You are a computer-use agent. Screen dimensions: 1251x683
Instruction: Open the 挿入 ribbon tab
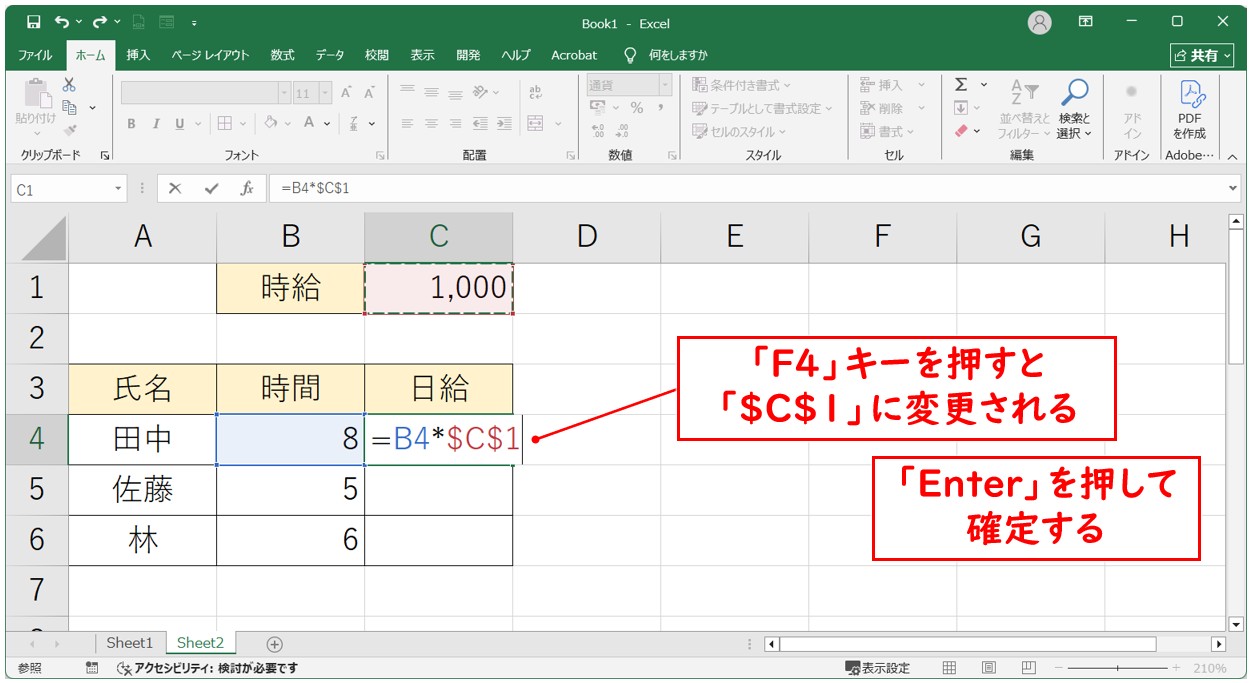pos(138,55)
